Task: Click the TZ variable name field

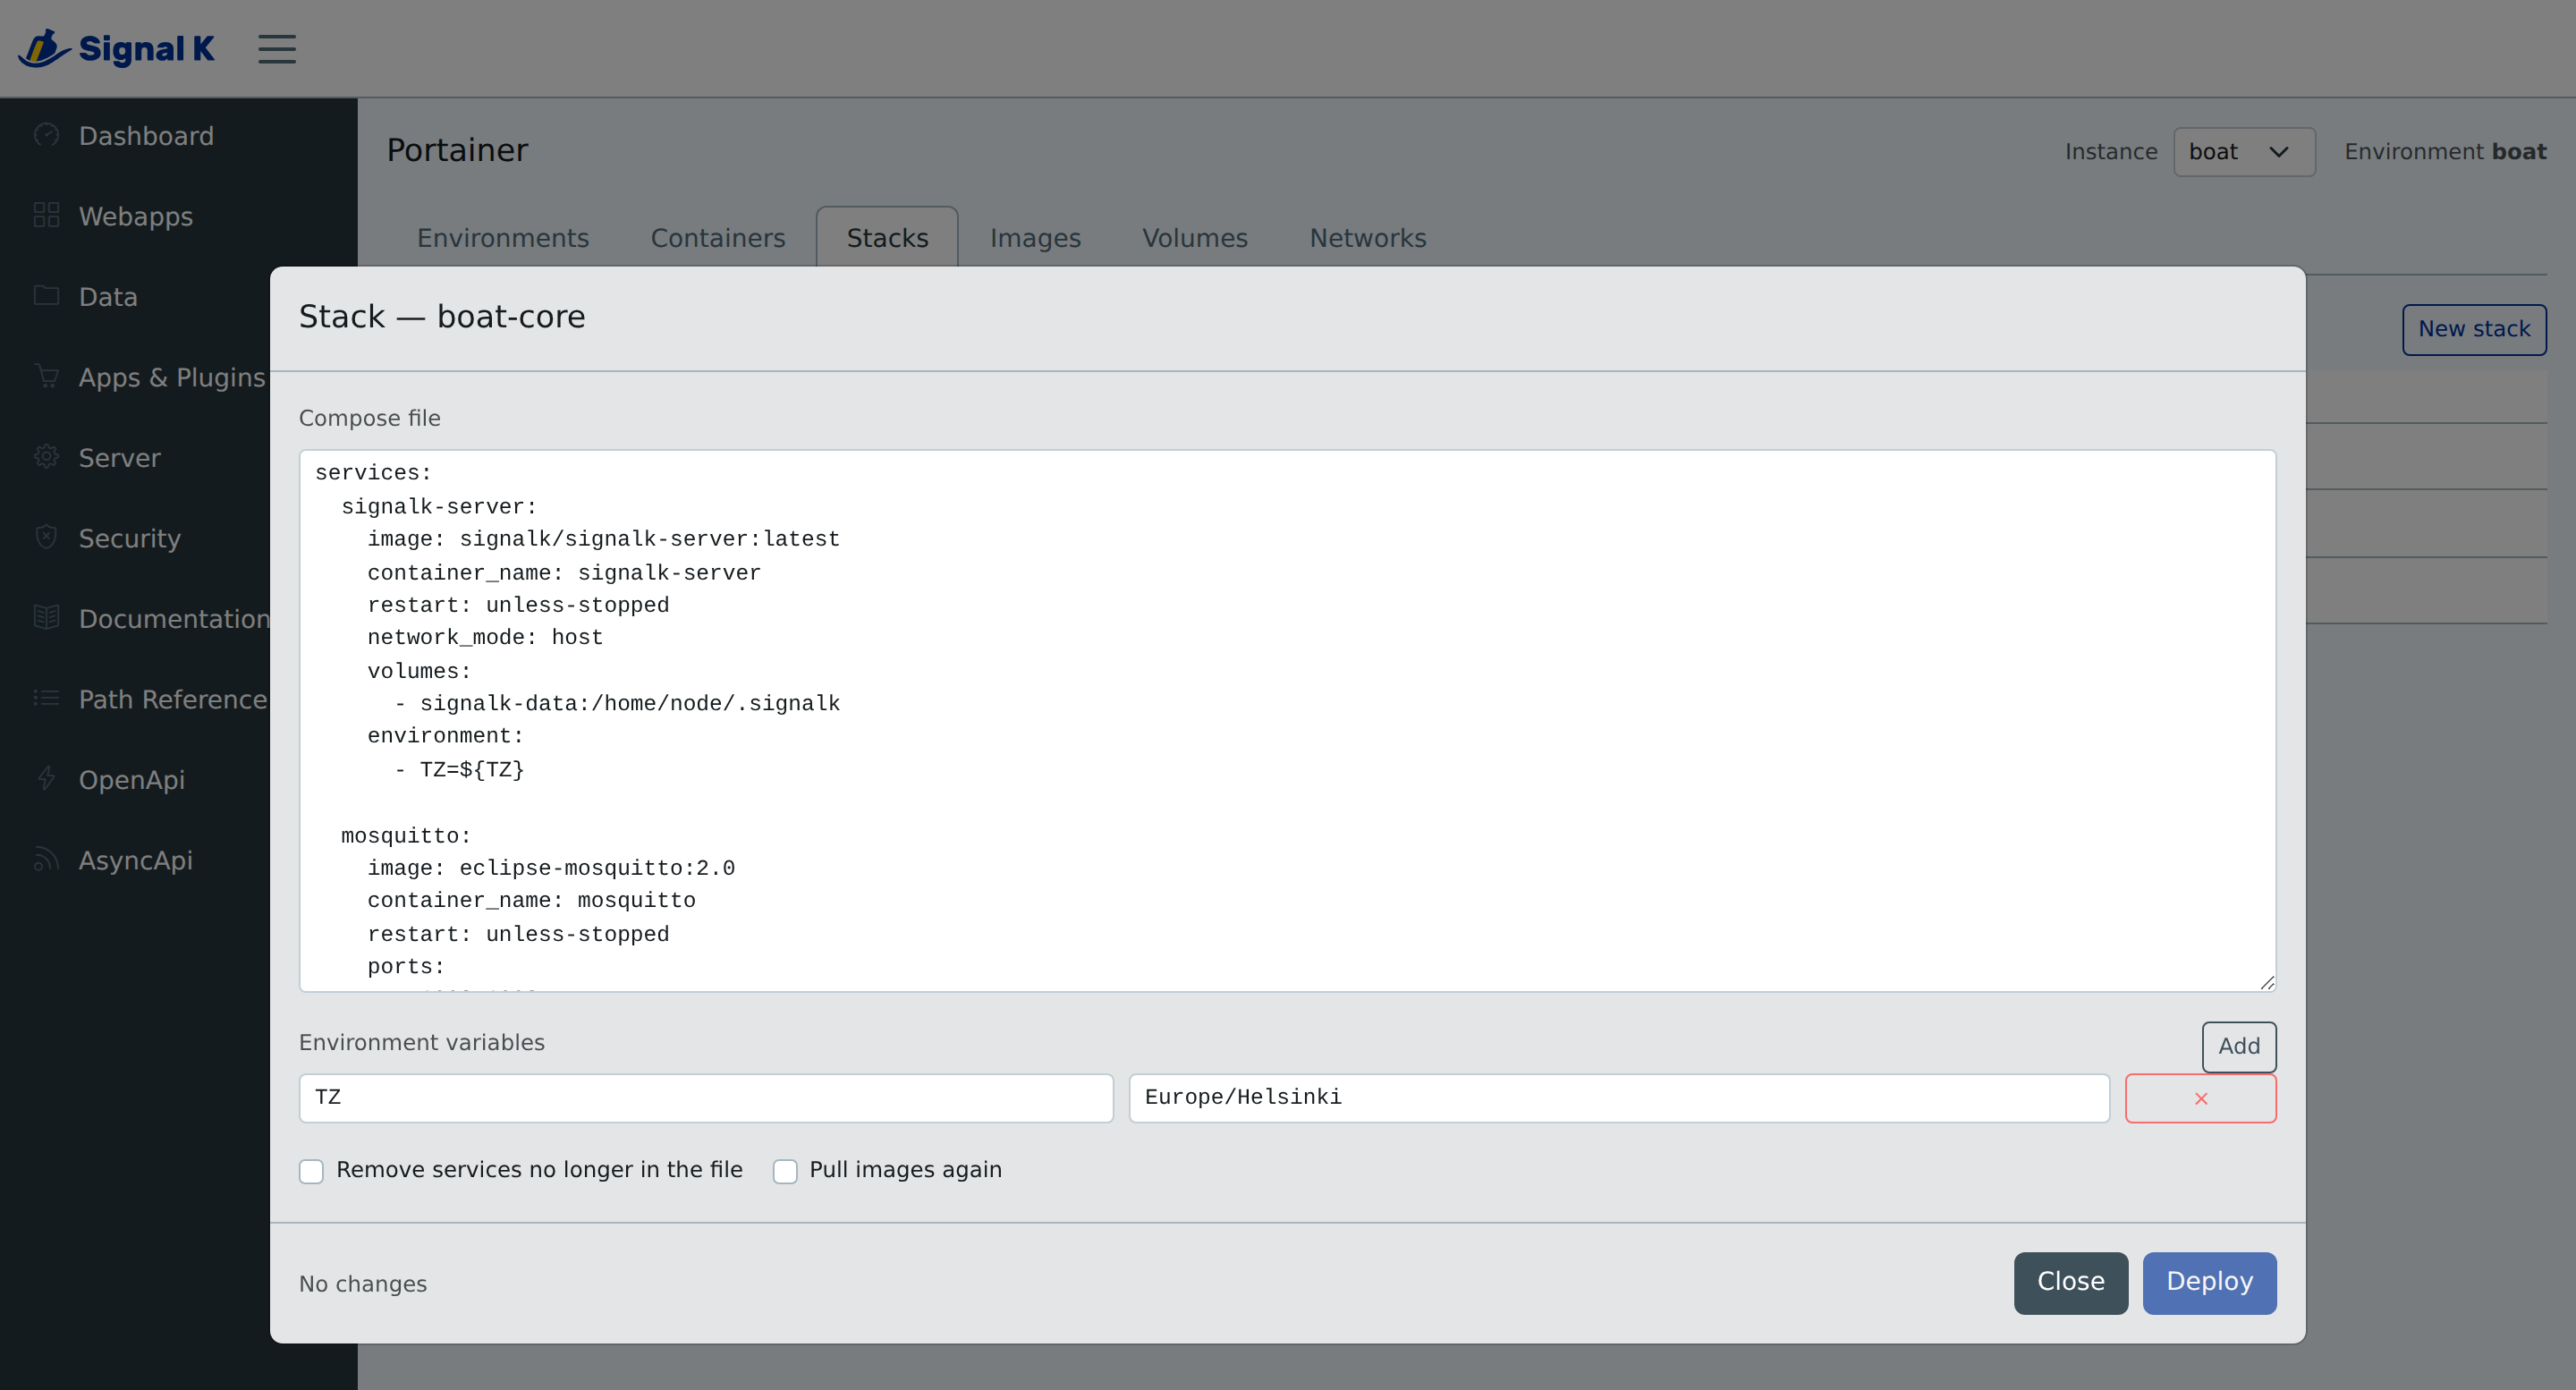Action: (705, 1098)
